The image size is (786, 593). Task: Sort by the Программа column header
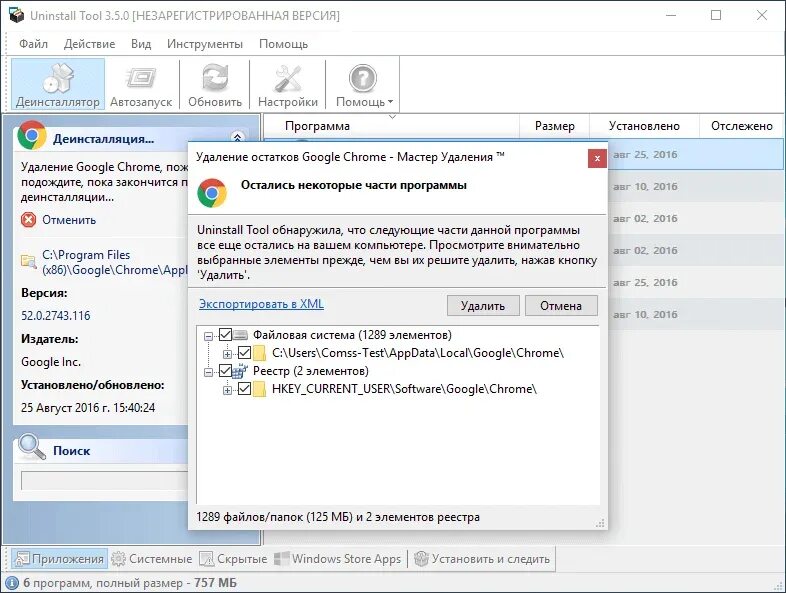coord(391,126)
